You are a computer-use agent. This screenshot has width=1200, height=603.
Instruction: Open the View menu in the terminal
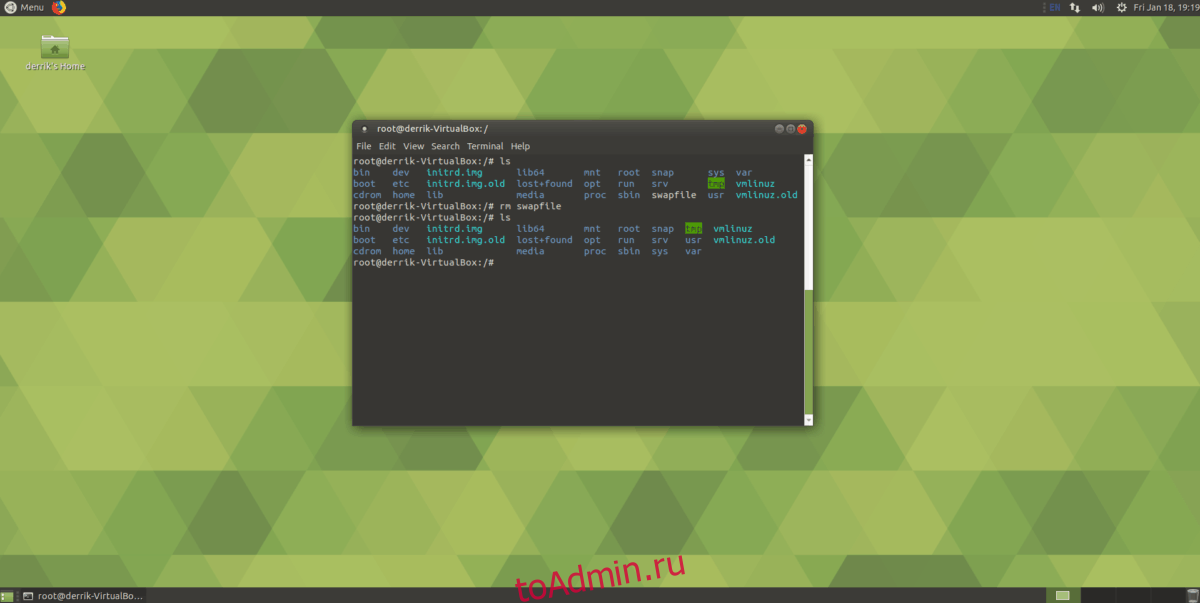click(414, 146)
